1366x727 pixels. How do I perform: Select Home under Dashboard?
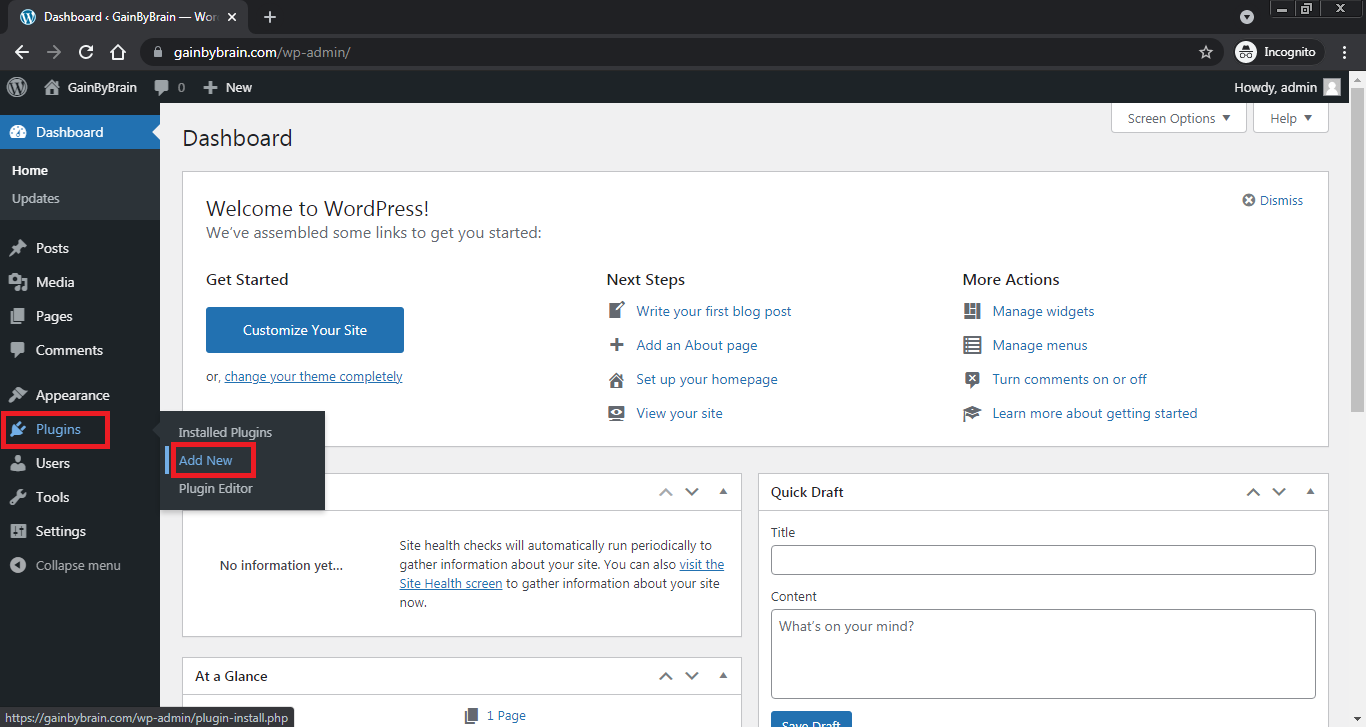click(30, 170)
